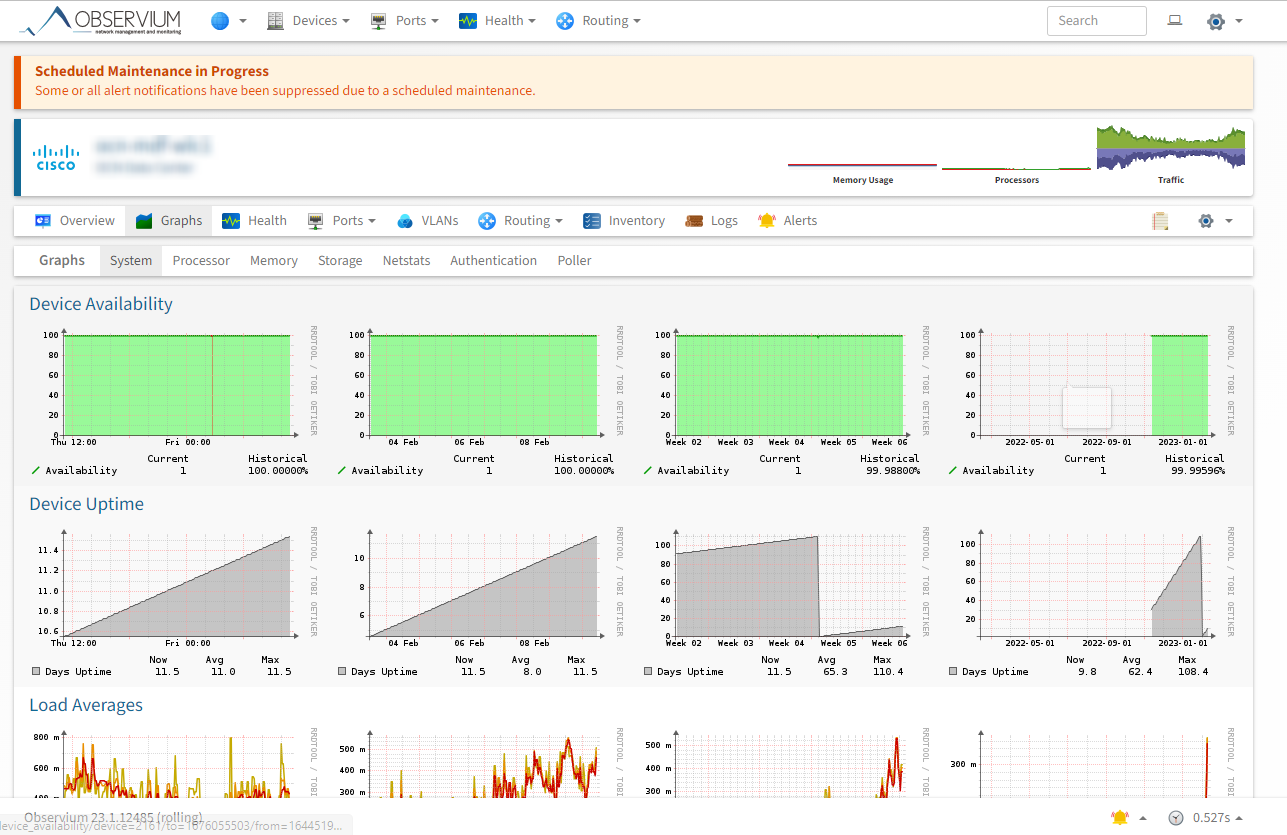Viewport: 1287px width, 835px height.
Task: Click the notes icon in the device tab bar
Action: [1160, 221]
